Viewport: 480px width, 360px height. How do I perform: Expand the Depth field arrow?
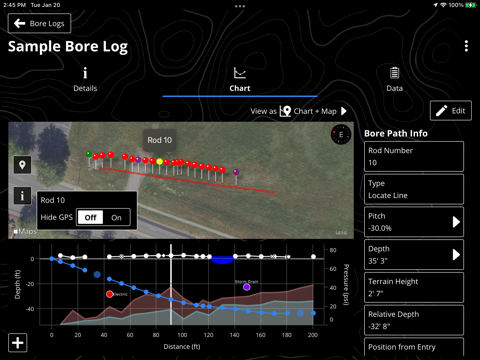[x=456, y=255]
